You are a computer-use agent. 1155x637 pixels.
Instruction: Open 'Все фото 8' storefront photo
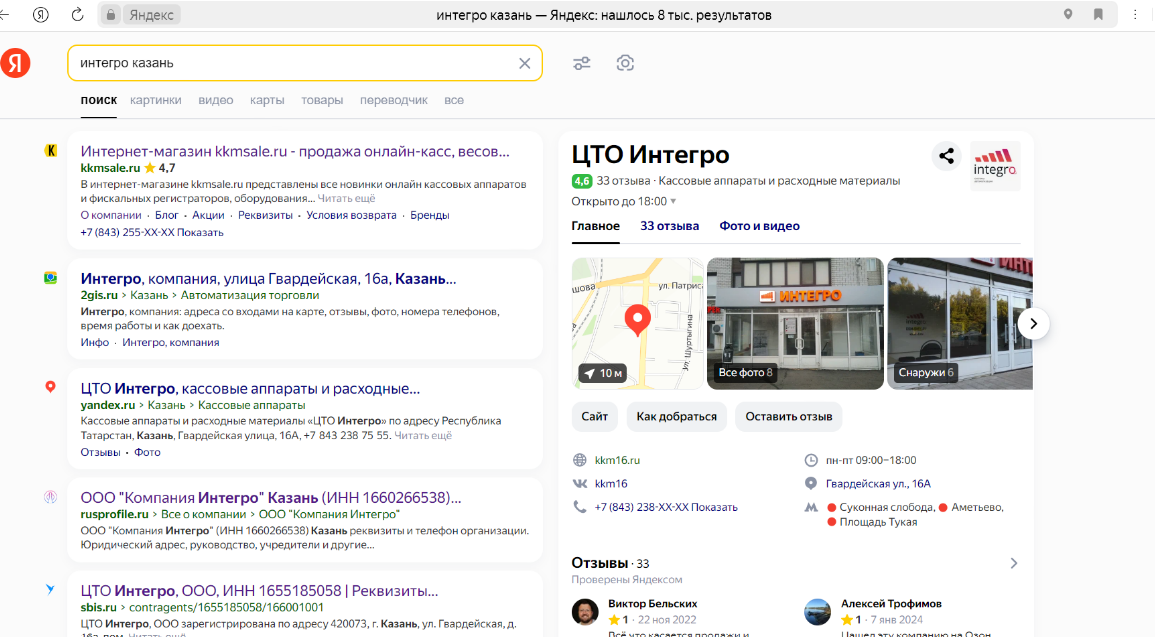[795, 323]
